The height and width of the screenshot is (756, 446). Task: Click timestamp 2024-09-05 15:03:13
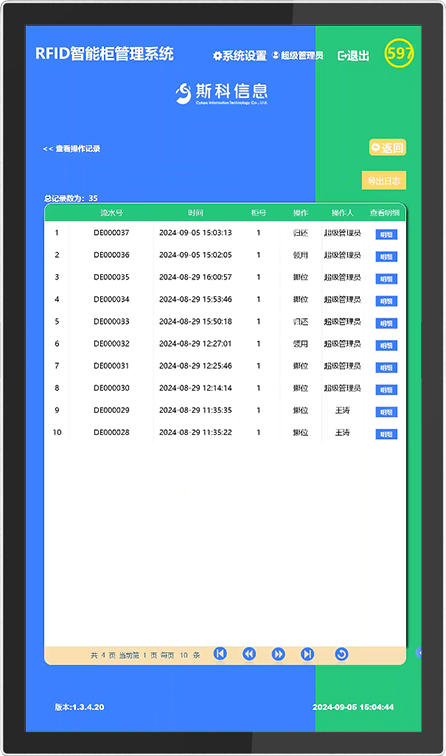[x=195, y=232]
